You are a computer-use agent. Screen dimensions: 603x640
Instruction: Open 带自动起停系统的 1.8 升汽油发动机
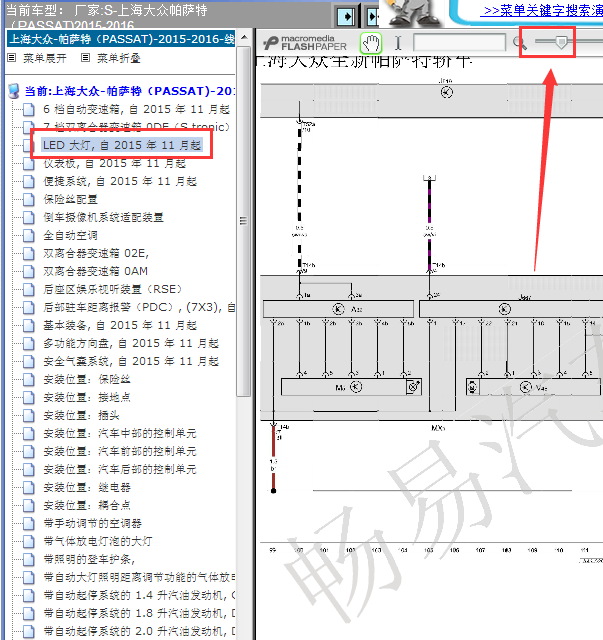pos(139,613)
